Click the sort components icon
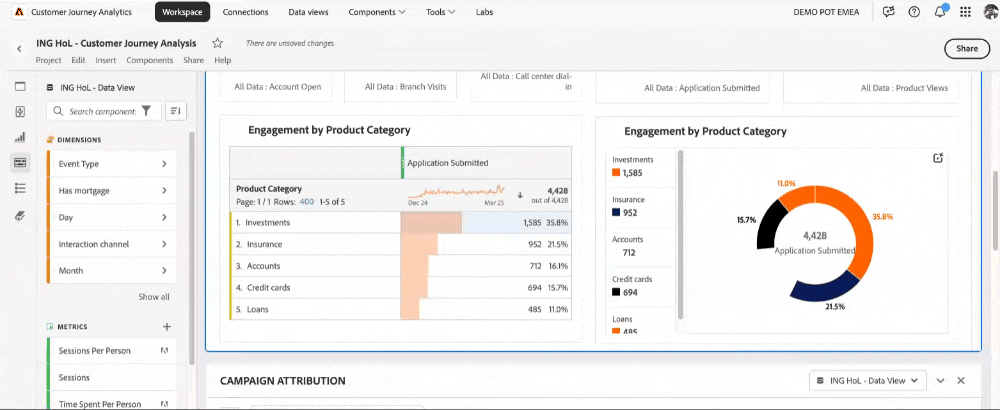This screenshot has width=1000, height=410. point(176,111)
